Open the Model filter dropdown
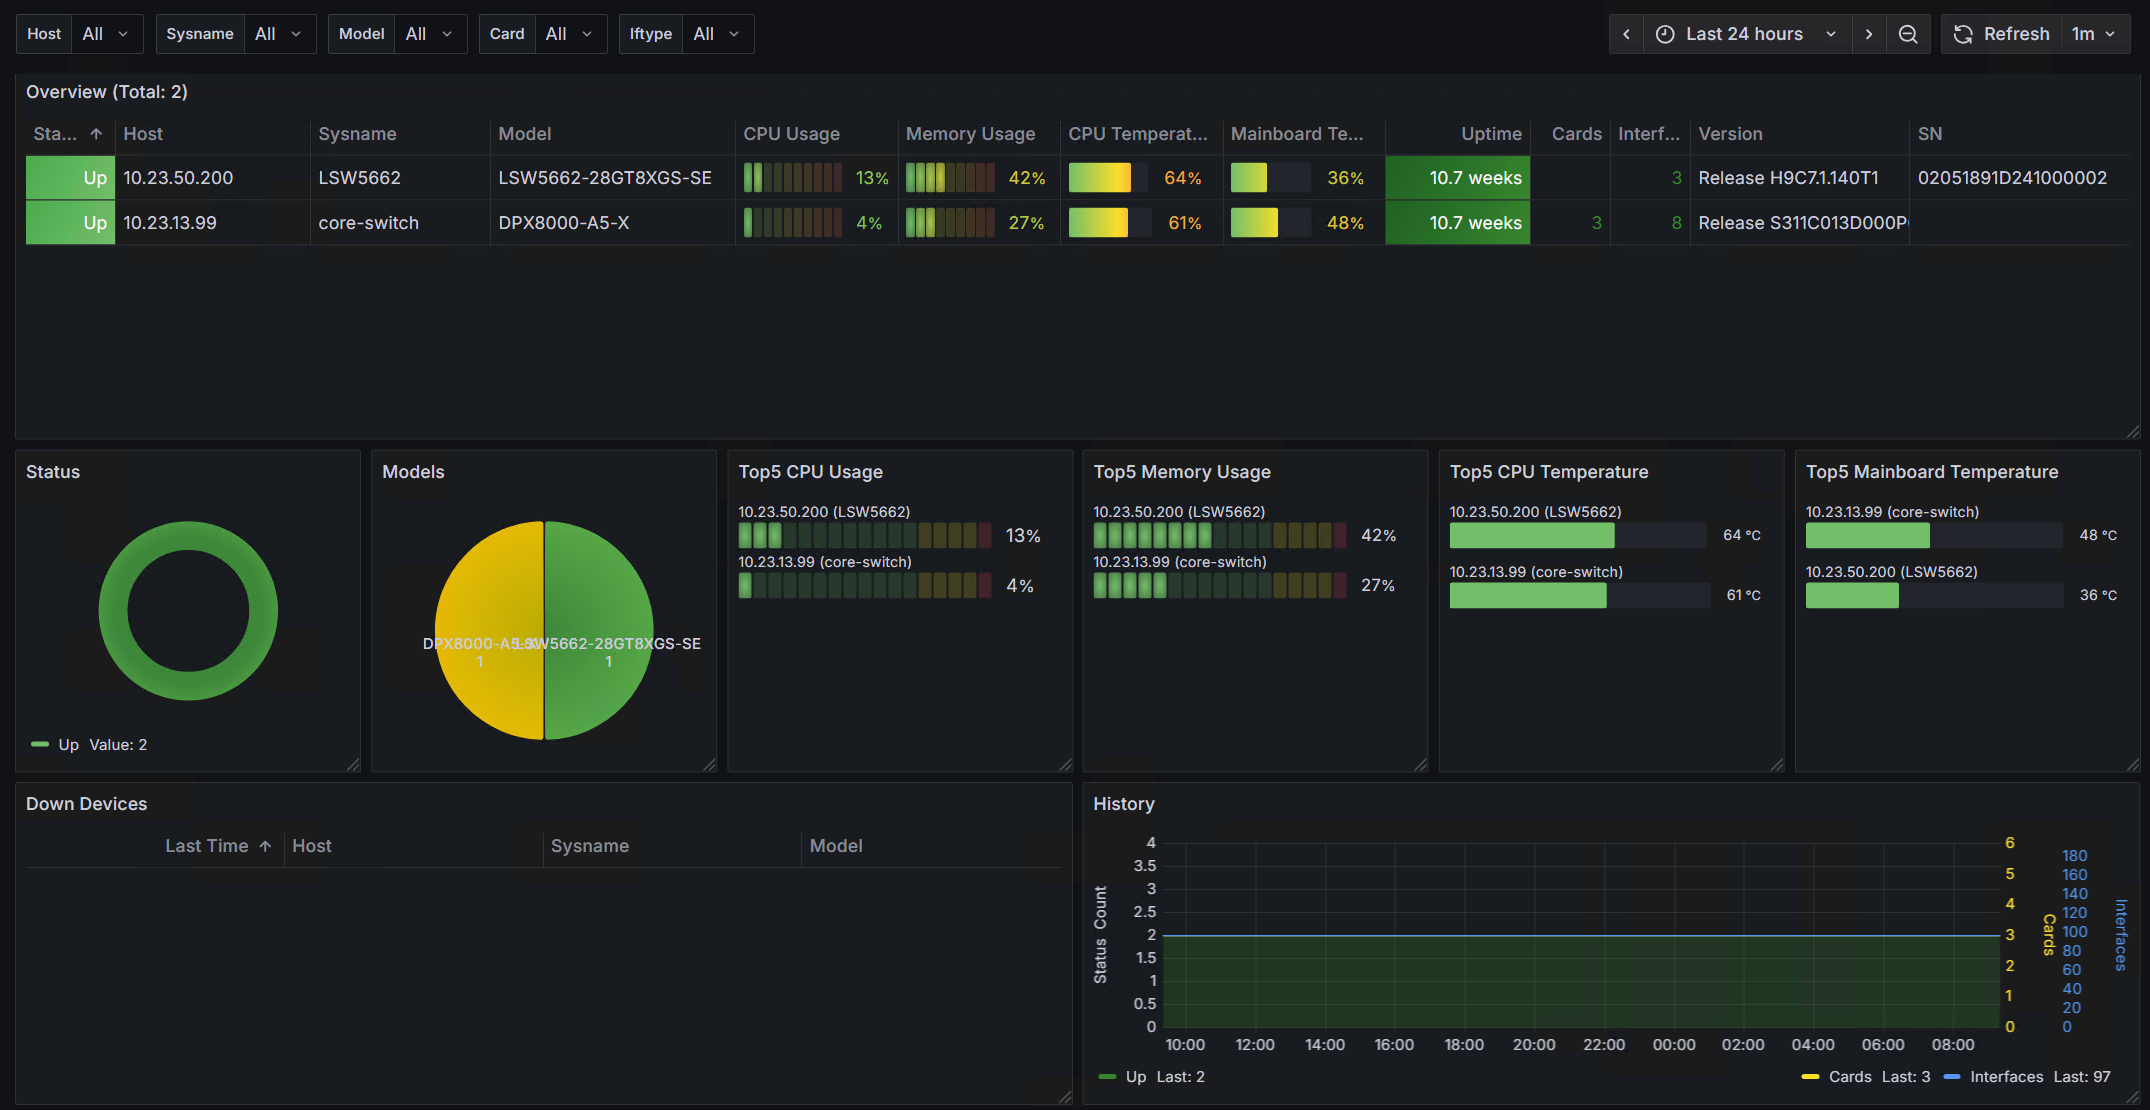The height and width of the screenshot is (1110, 2150). coord(430,34)
